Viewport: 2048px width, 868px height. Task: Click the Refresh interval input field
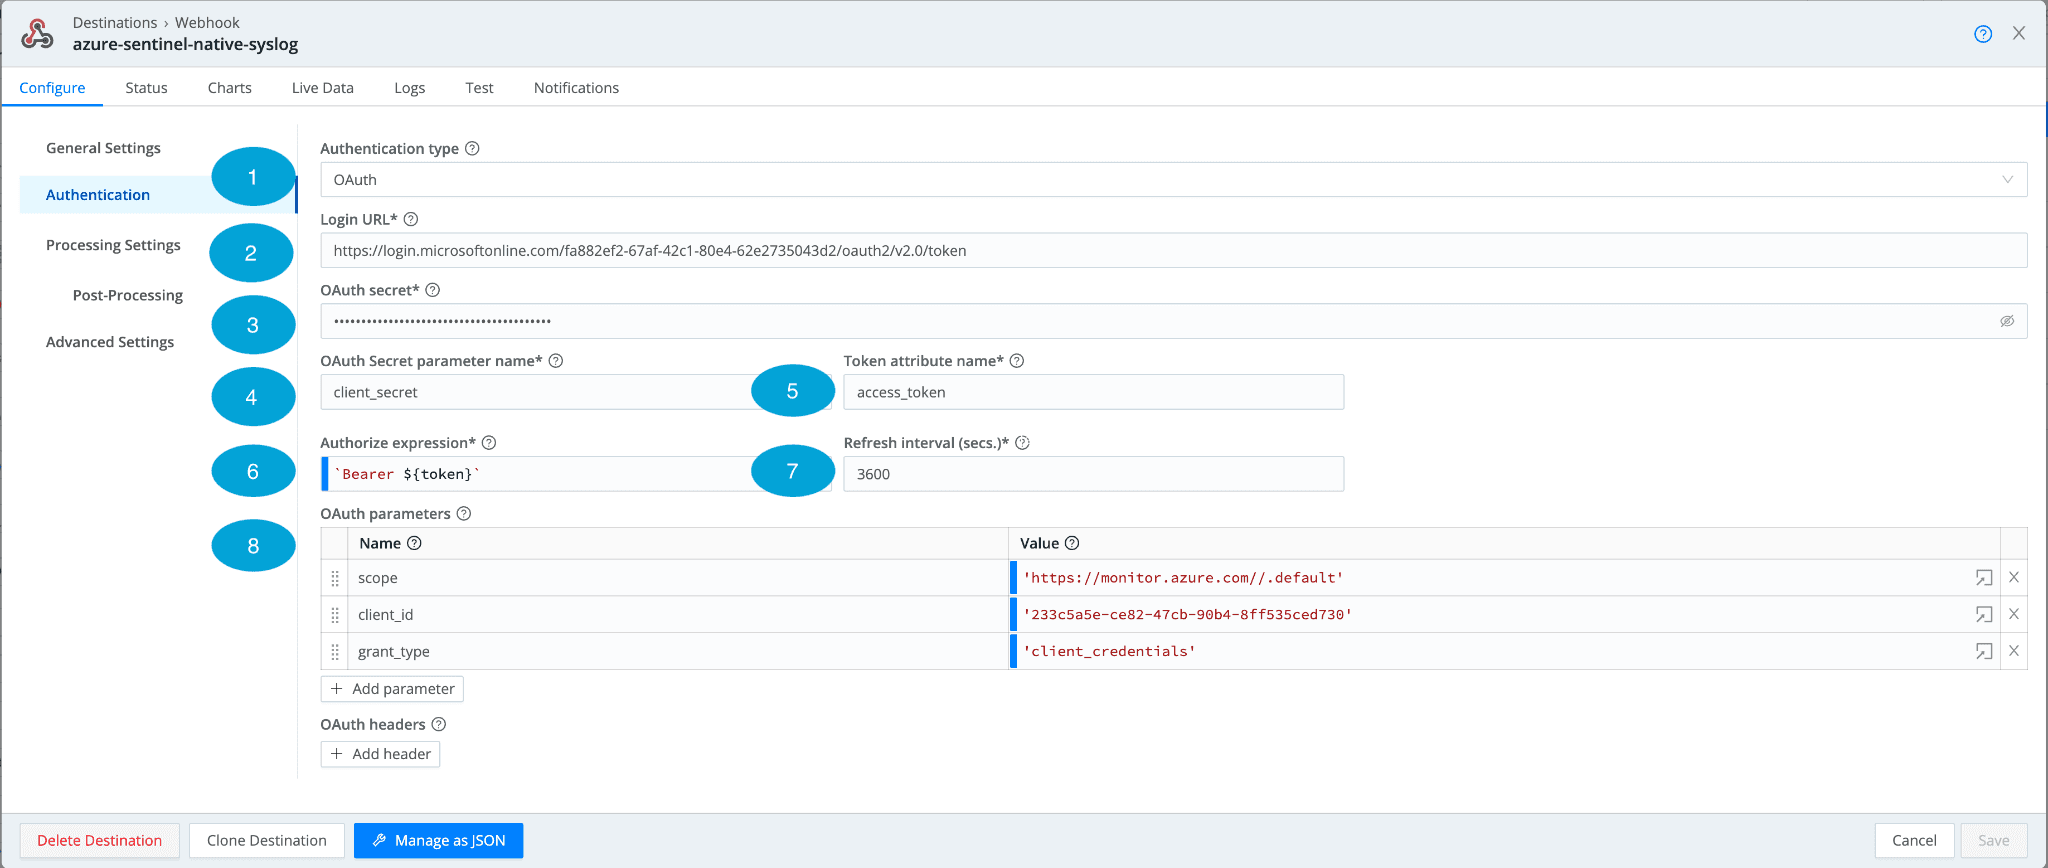point(1092,474)
